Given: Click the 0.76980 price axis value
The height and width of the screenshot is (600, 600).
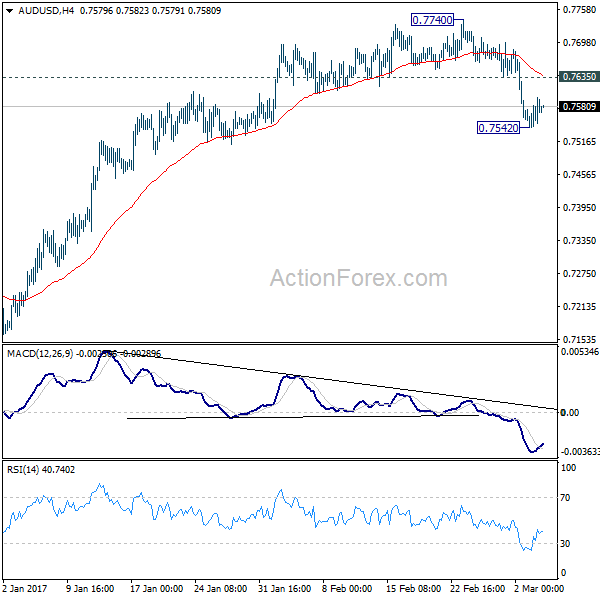Looking at the screenshot, I should [579, 42].
